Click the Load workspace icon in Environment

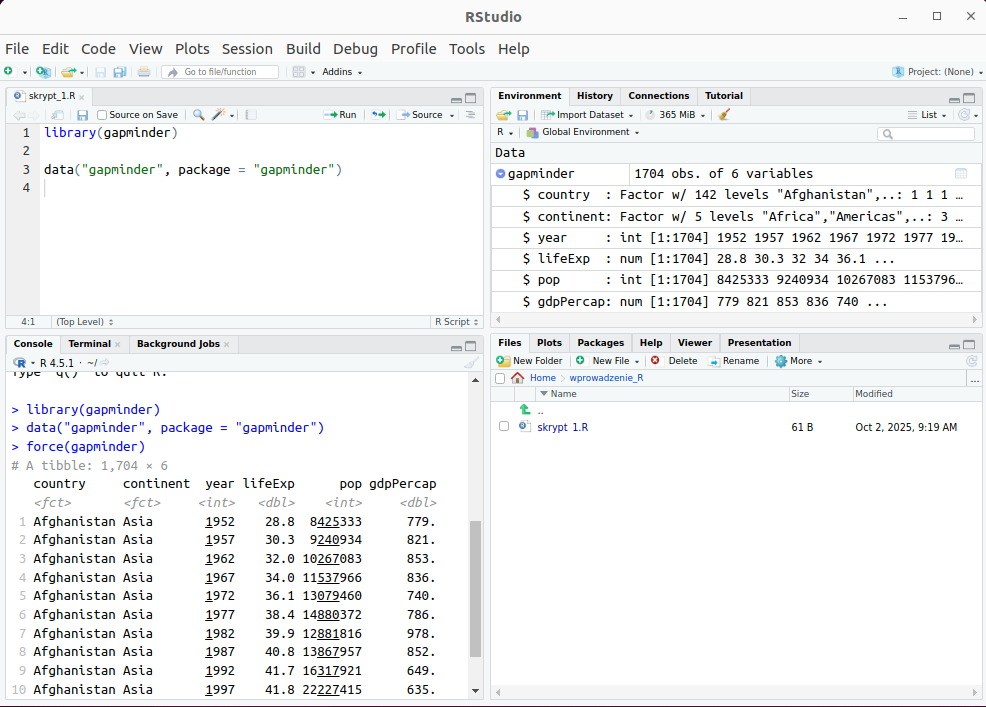(x=504, y=115)
